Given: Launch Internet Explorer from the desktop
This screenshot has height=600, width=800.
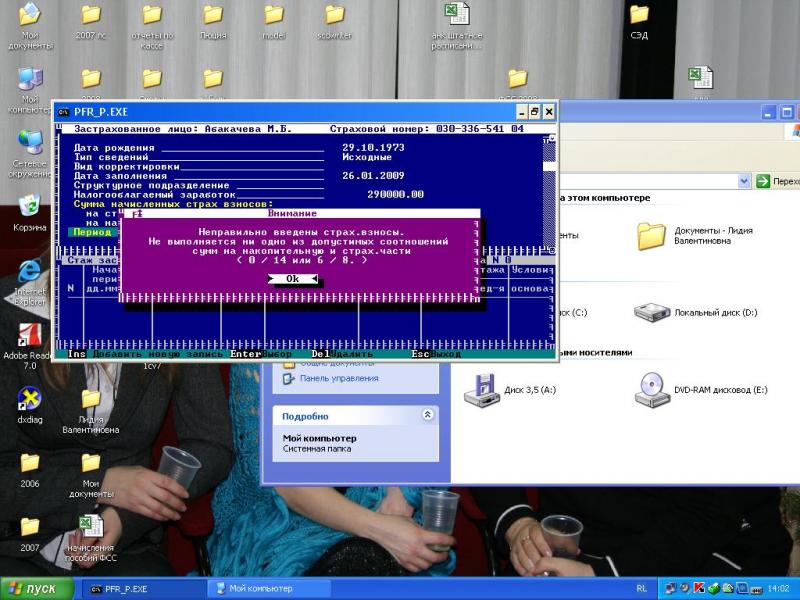Looking at the screenshot, I should (x=29, y=271).
